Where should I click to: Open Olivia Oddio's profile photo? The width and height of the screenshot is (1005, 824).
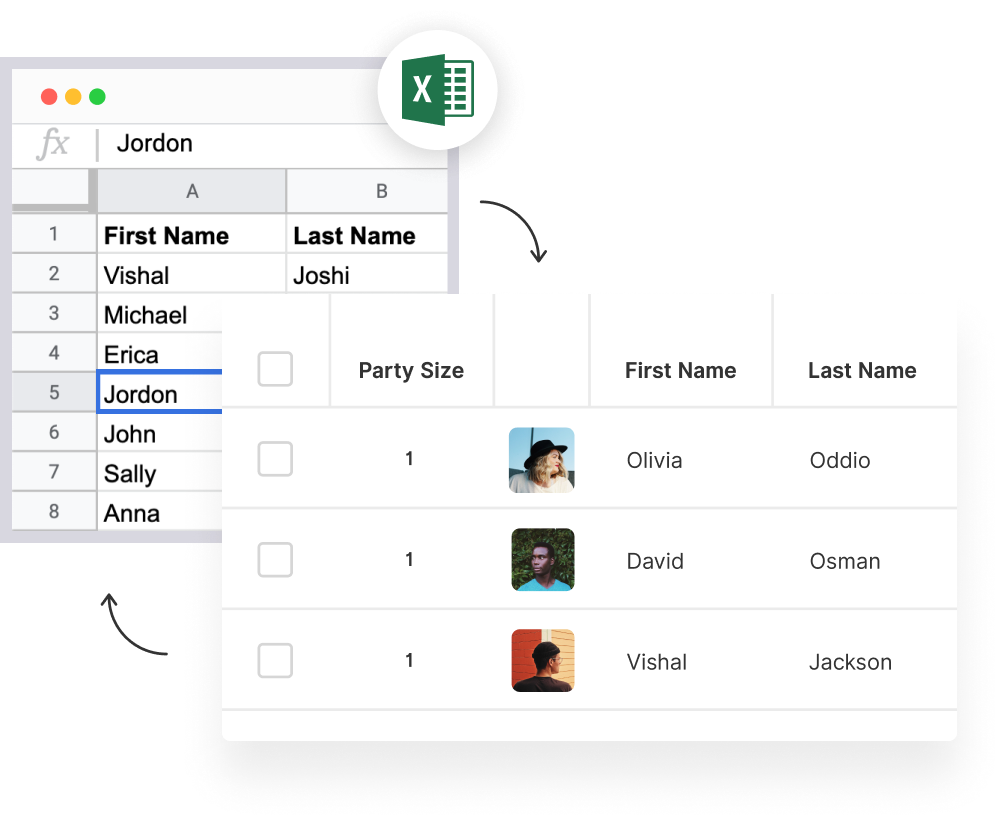tap(542, 460)
